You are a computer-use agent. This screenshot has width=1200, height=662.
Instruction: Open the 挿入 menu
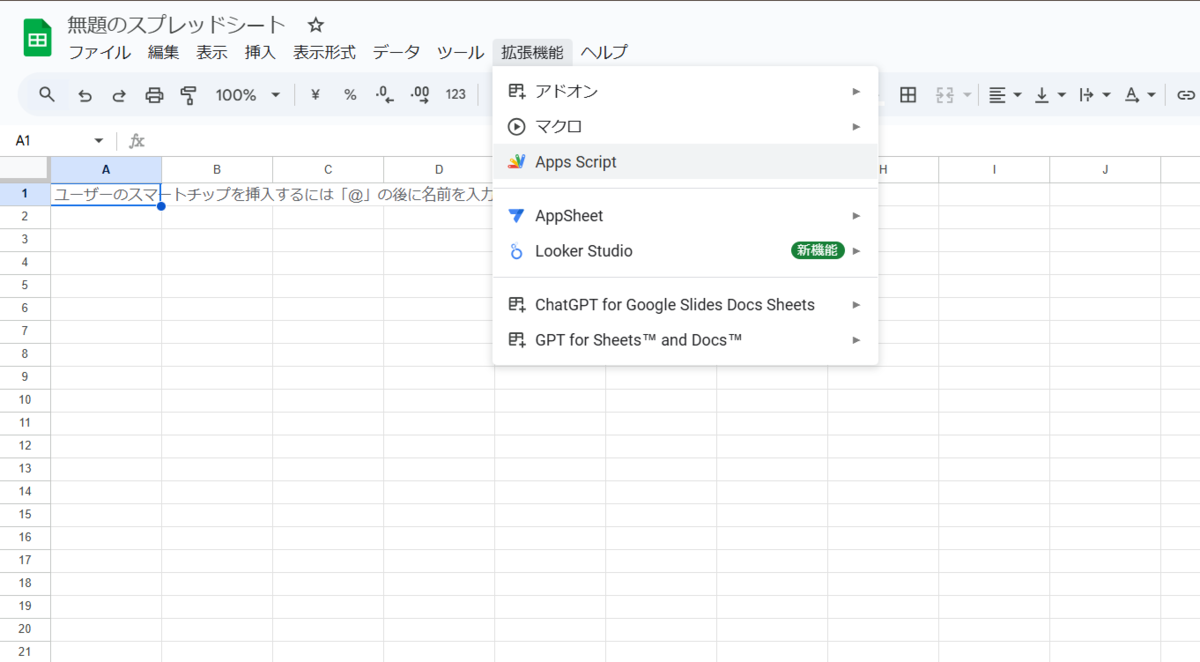click(260, 53)
